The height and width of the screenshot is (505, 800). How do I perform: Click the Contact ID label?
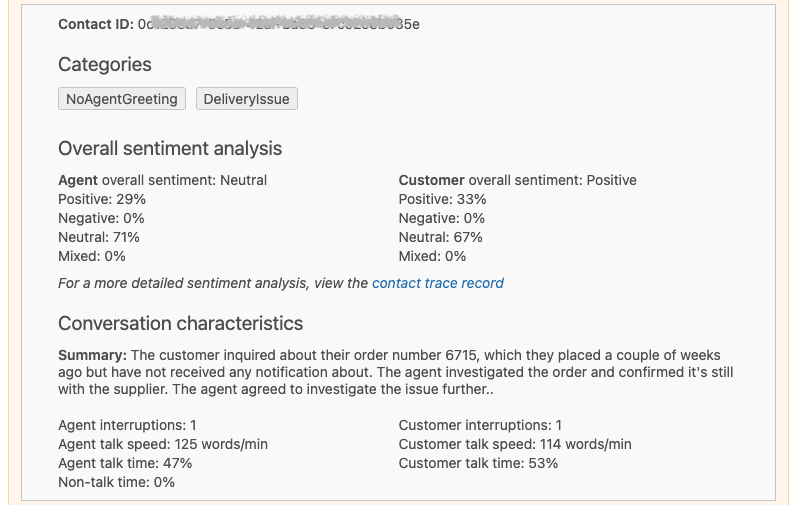pyautogui.click(x=95, y=23)
